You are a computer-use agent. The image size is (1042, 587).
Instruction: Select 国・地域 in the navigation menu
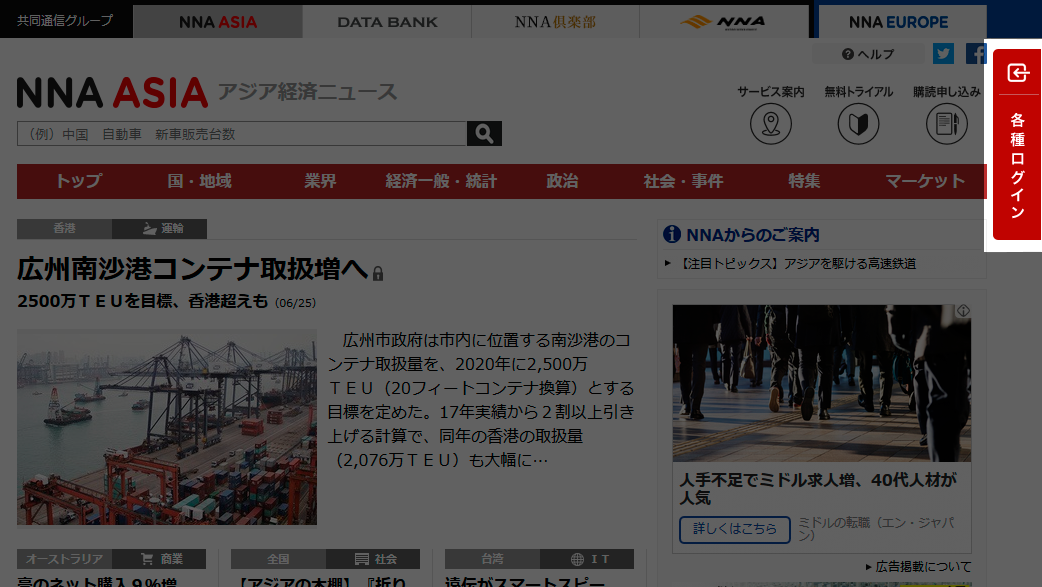tap(199, 181)
